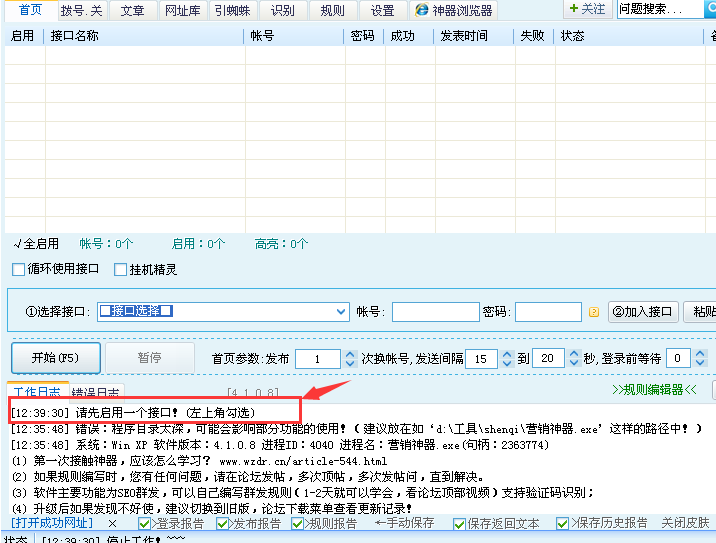Enable the 循环使用接口 checkbox
The height and width of the screenshot is (543, 716).
[x=19, y=269]
